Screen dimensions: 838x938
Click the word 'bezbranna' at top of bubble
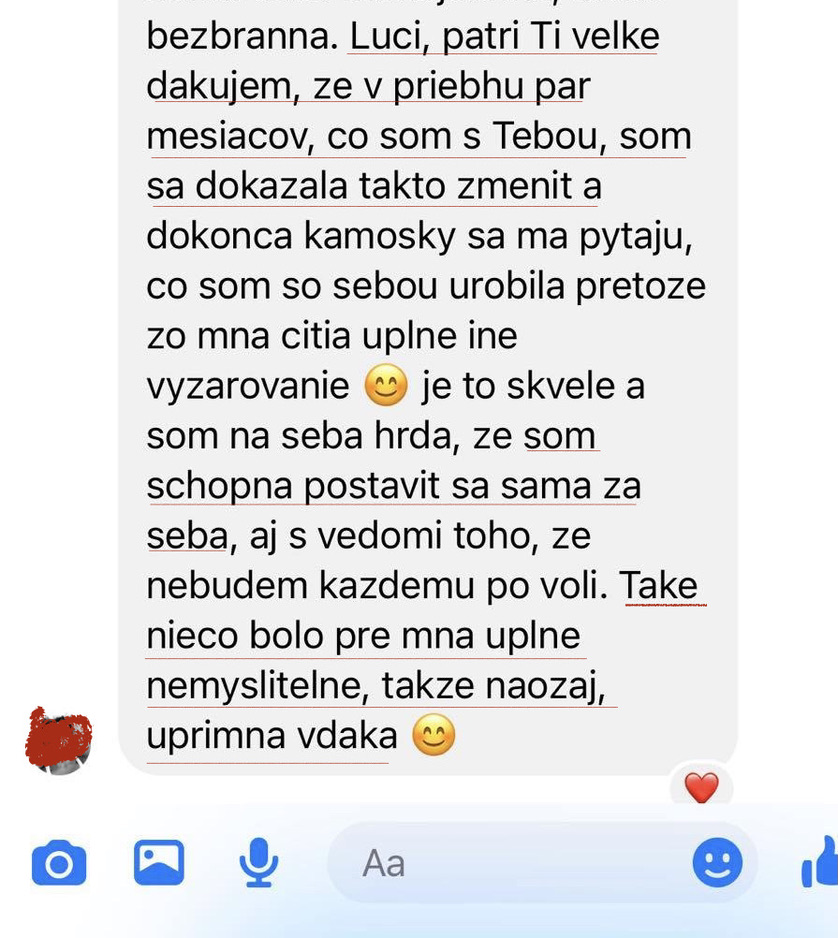[x=238, y=36]
